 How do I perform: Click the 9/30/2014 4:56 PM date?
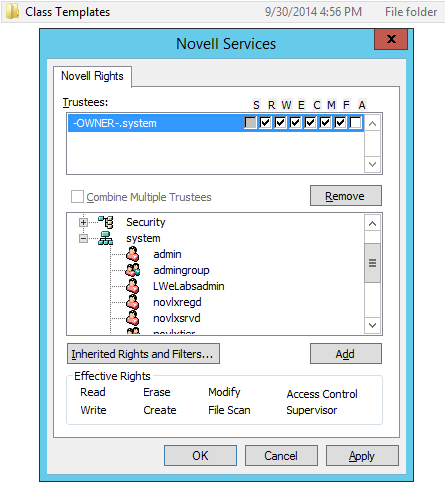tap(313, 12)
